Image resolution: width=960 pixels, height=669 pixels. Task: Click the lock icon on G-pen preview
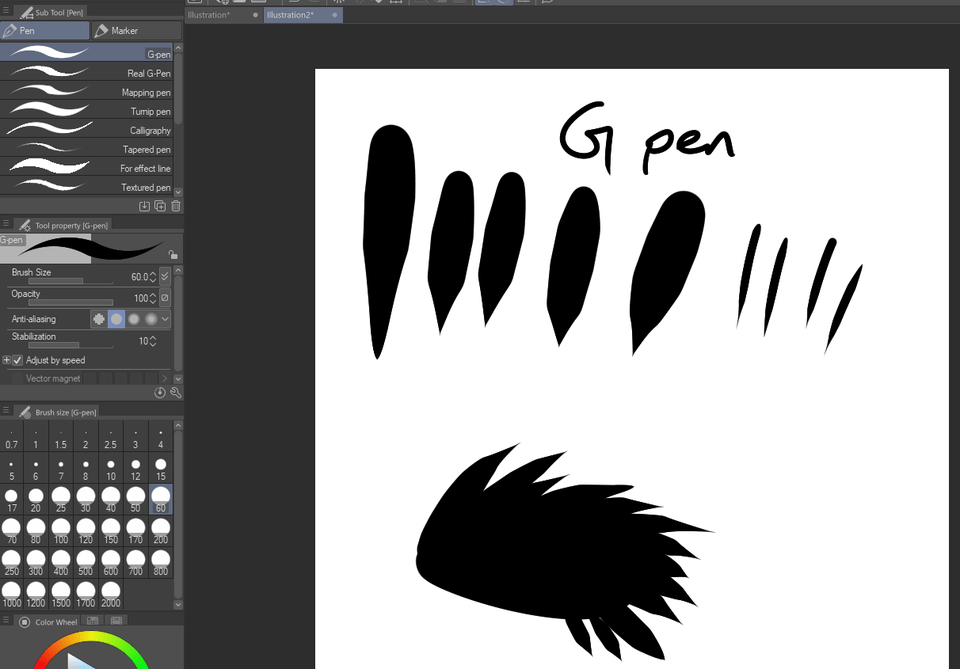(x=173, y=254)
